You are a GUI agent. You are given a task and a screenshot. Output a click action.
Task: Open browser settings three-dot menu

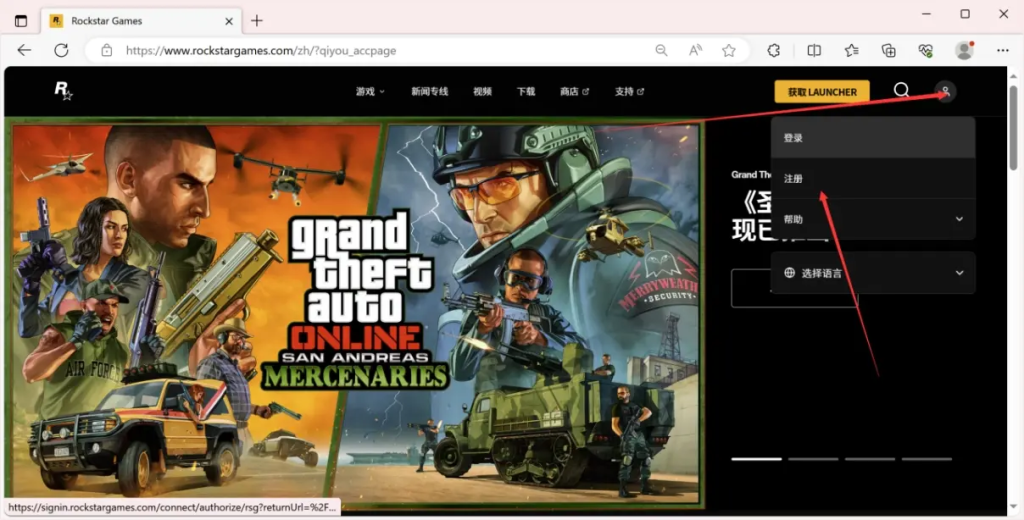point(1002,50)
